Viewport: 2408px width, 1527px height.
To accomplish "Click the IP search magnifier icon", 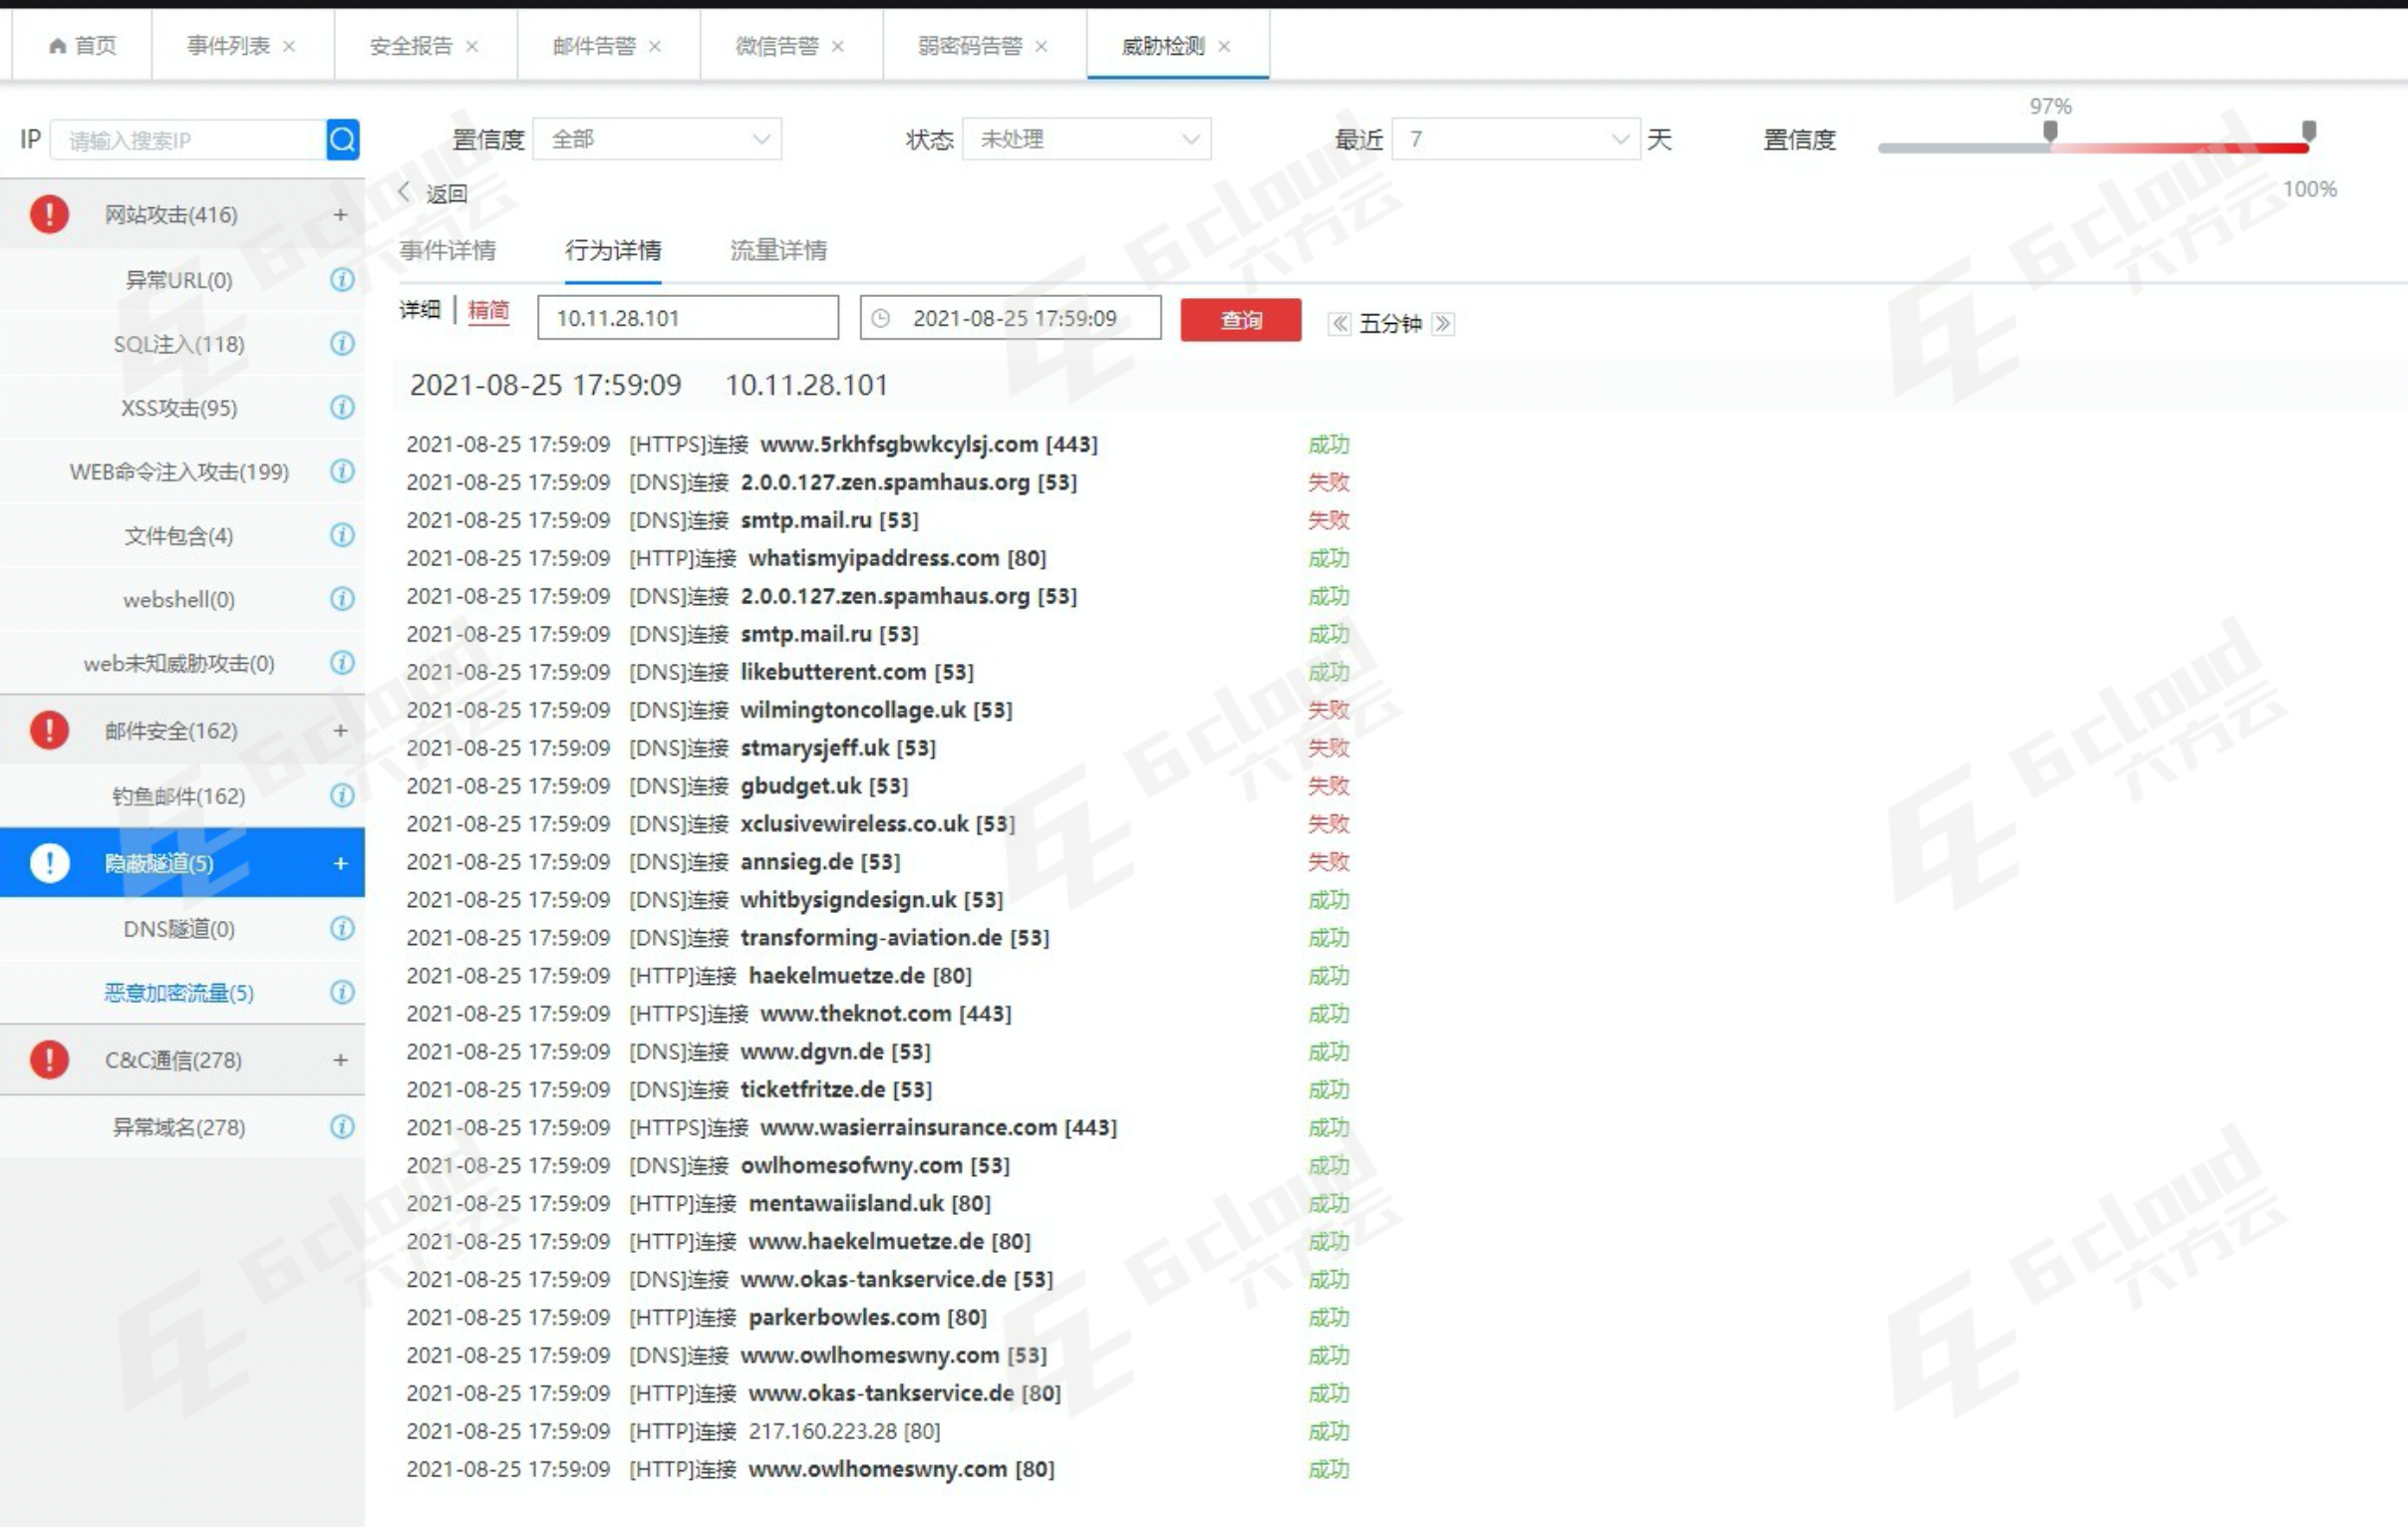I will [342, 139].
